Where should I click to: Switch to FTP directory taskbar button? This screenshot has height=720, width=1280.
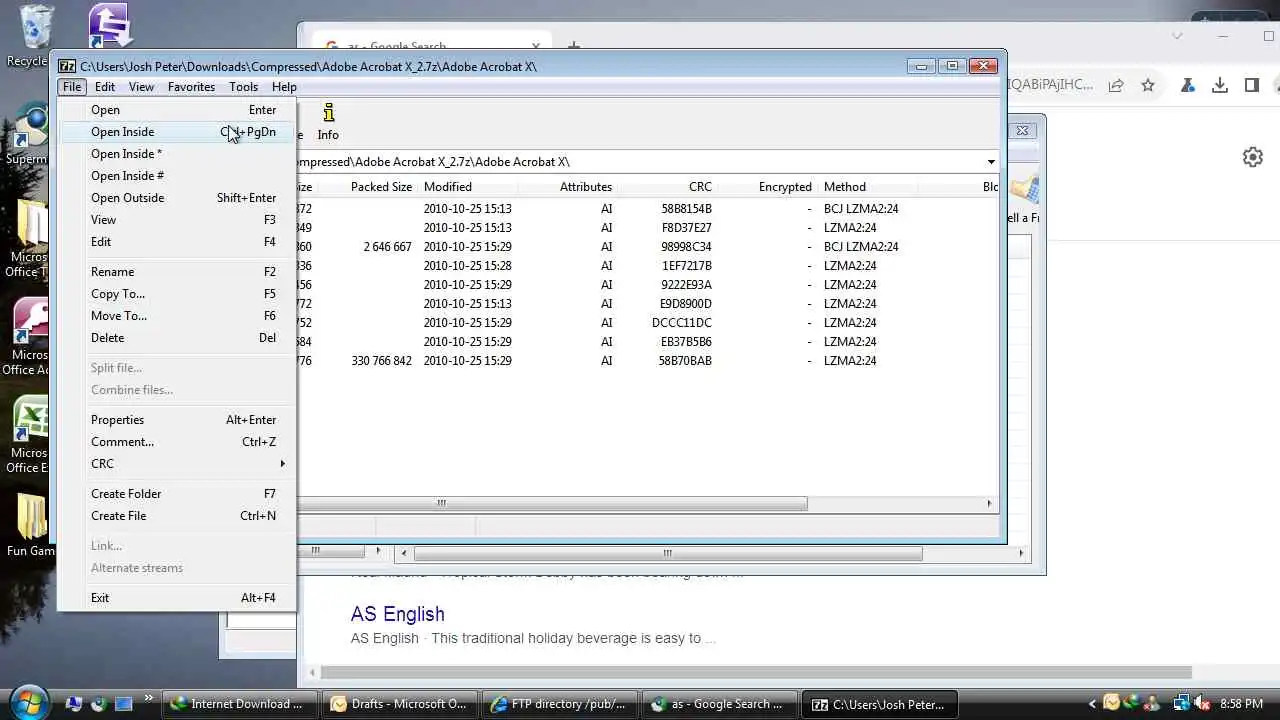click(x=560, y=704)
